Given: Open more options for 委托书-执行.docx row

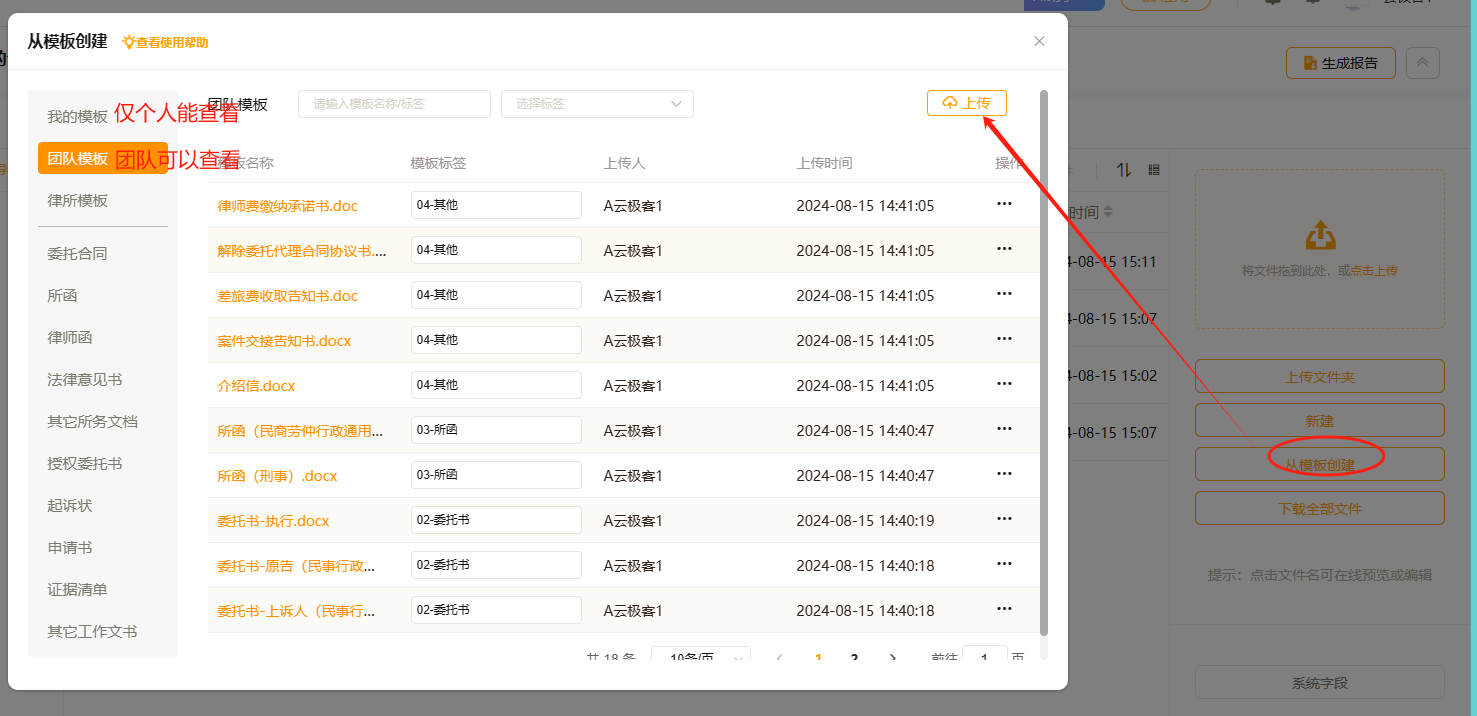Looking at the screenshot, I should tap(1004, 519).
